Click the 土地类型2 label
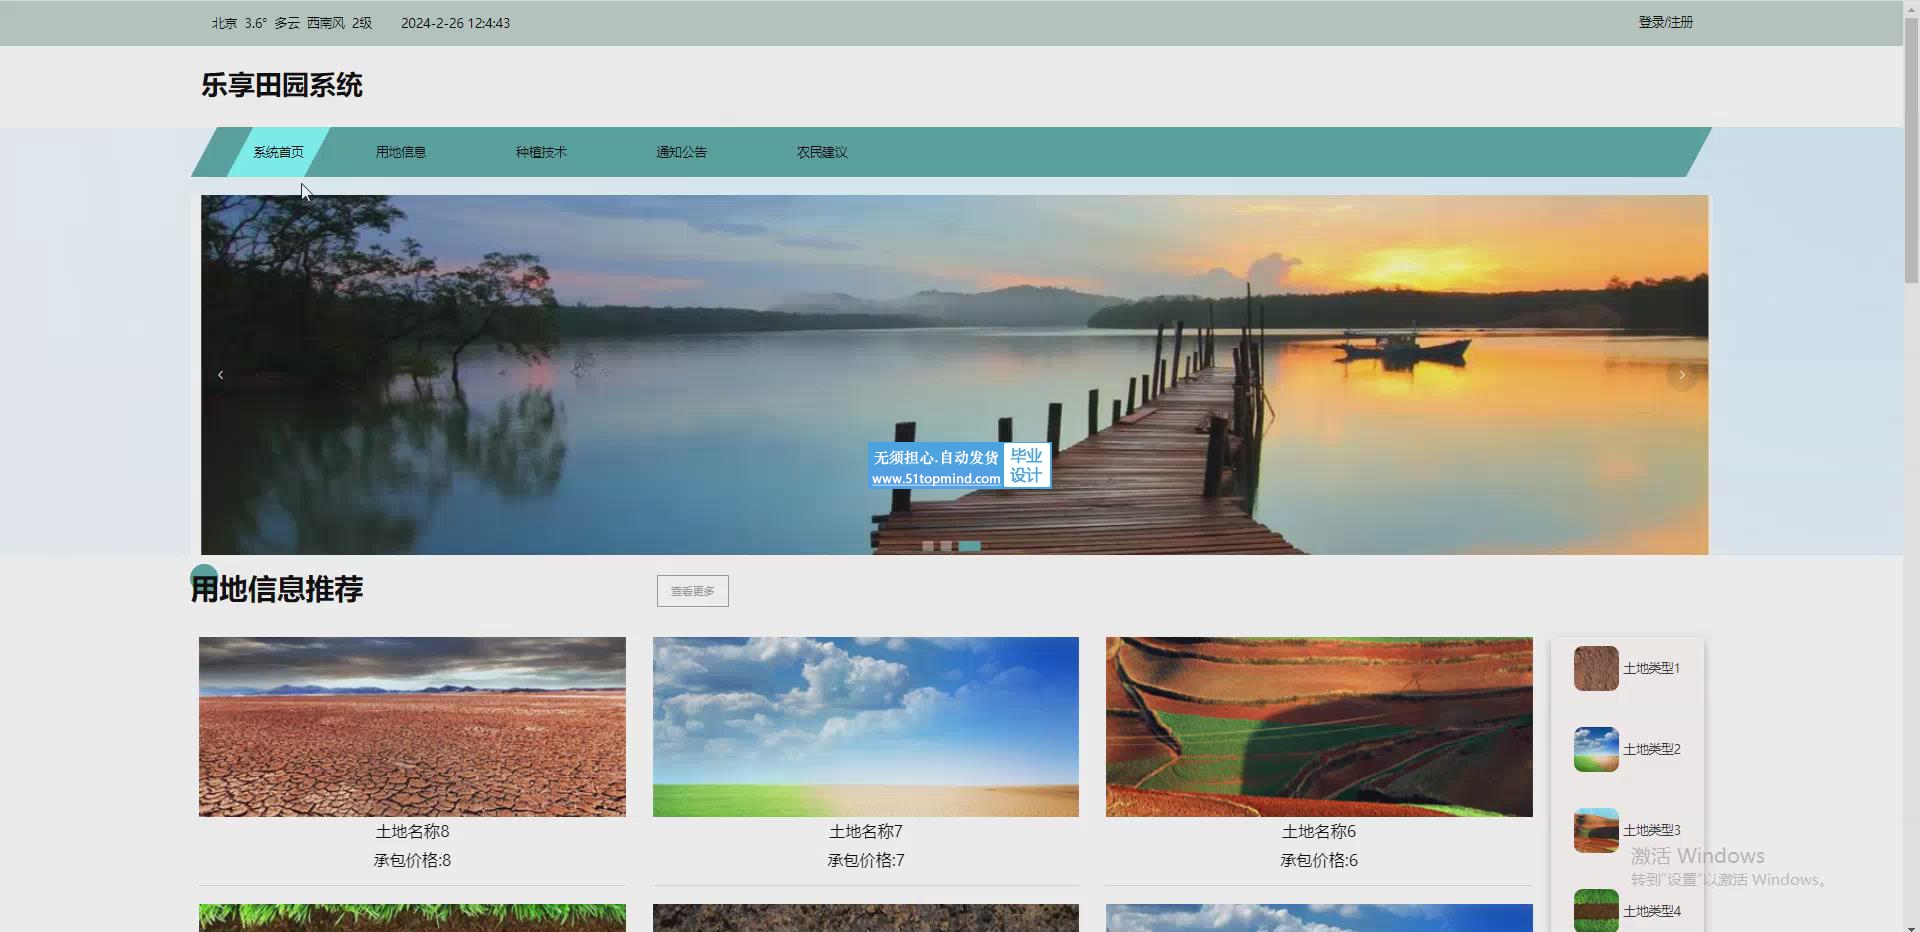Image resolution: width=1920 pixels, height=932 pixels. pos(1651,749)
